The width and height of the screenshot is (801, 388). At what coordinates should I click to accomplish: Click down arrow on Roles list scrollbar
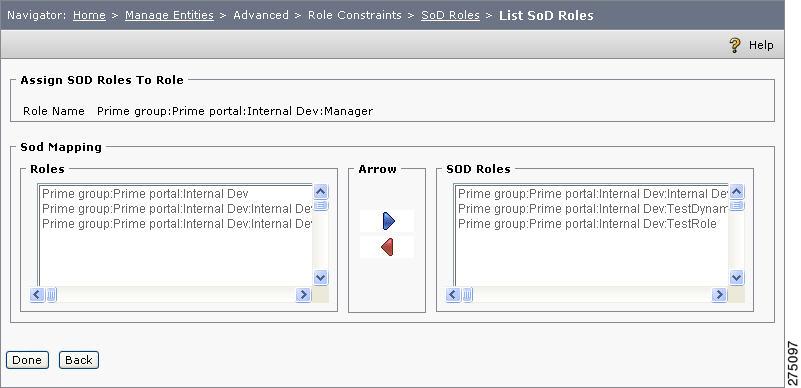(320, 278)
